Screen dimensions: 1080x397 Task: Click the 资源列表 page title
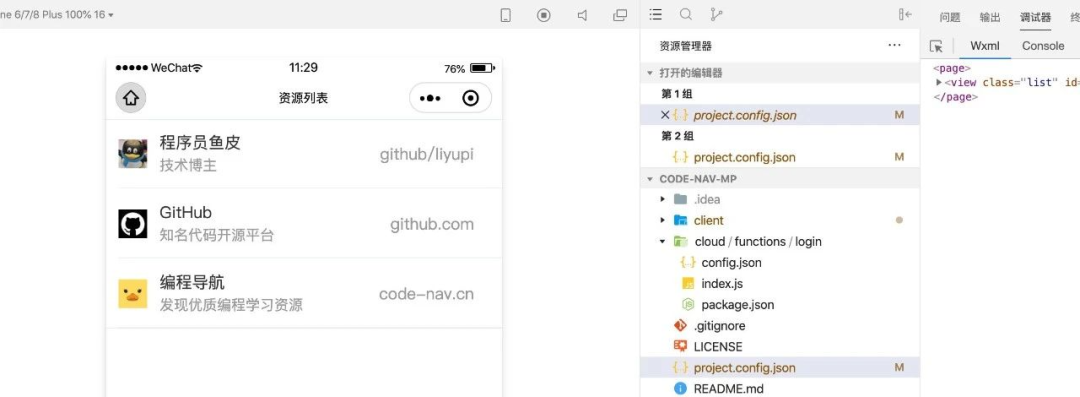tap(303, 98)
